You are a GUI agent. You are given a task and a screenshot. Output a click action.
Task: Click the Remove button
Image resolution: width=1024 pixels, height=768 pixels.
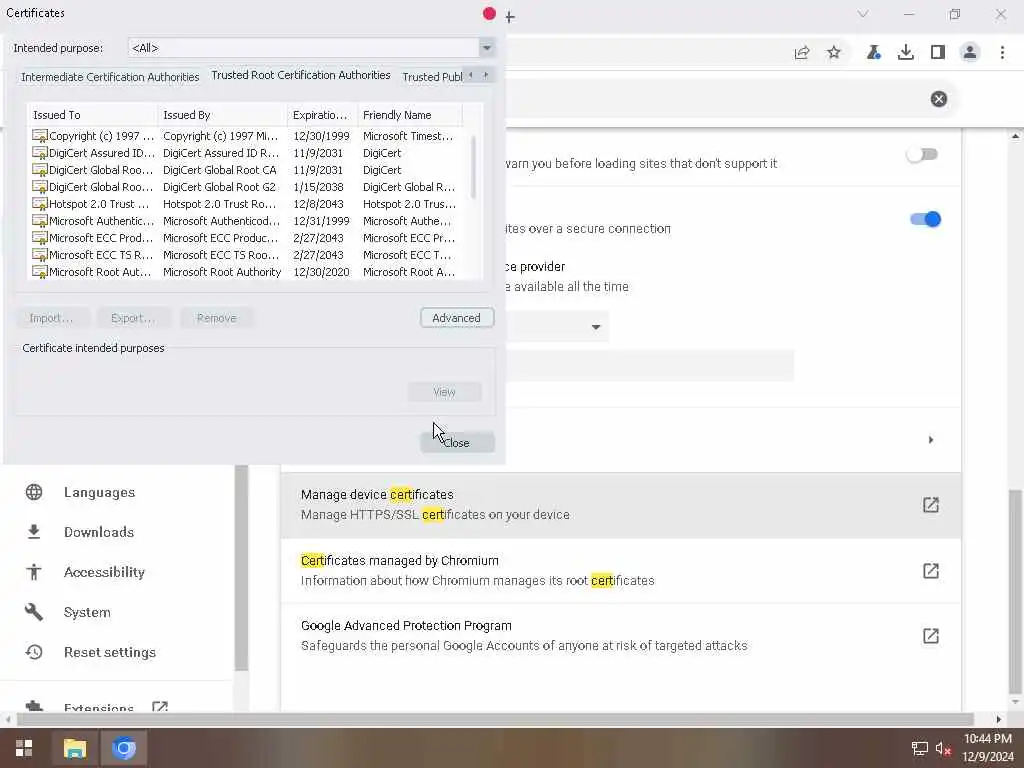[x=216, y=318]
